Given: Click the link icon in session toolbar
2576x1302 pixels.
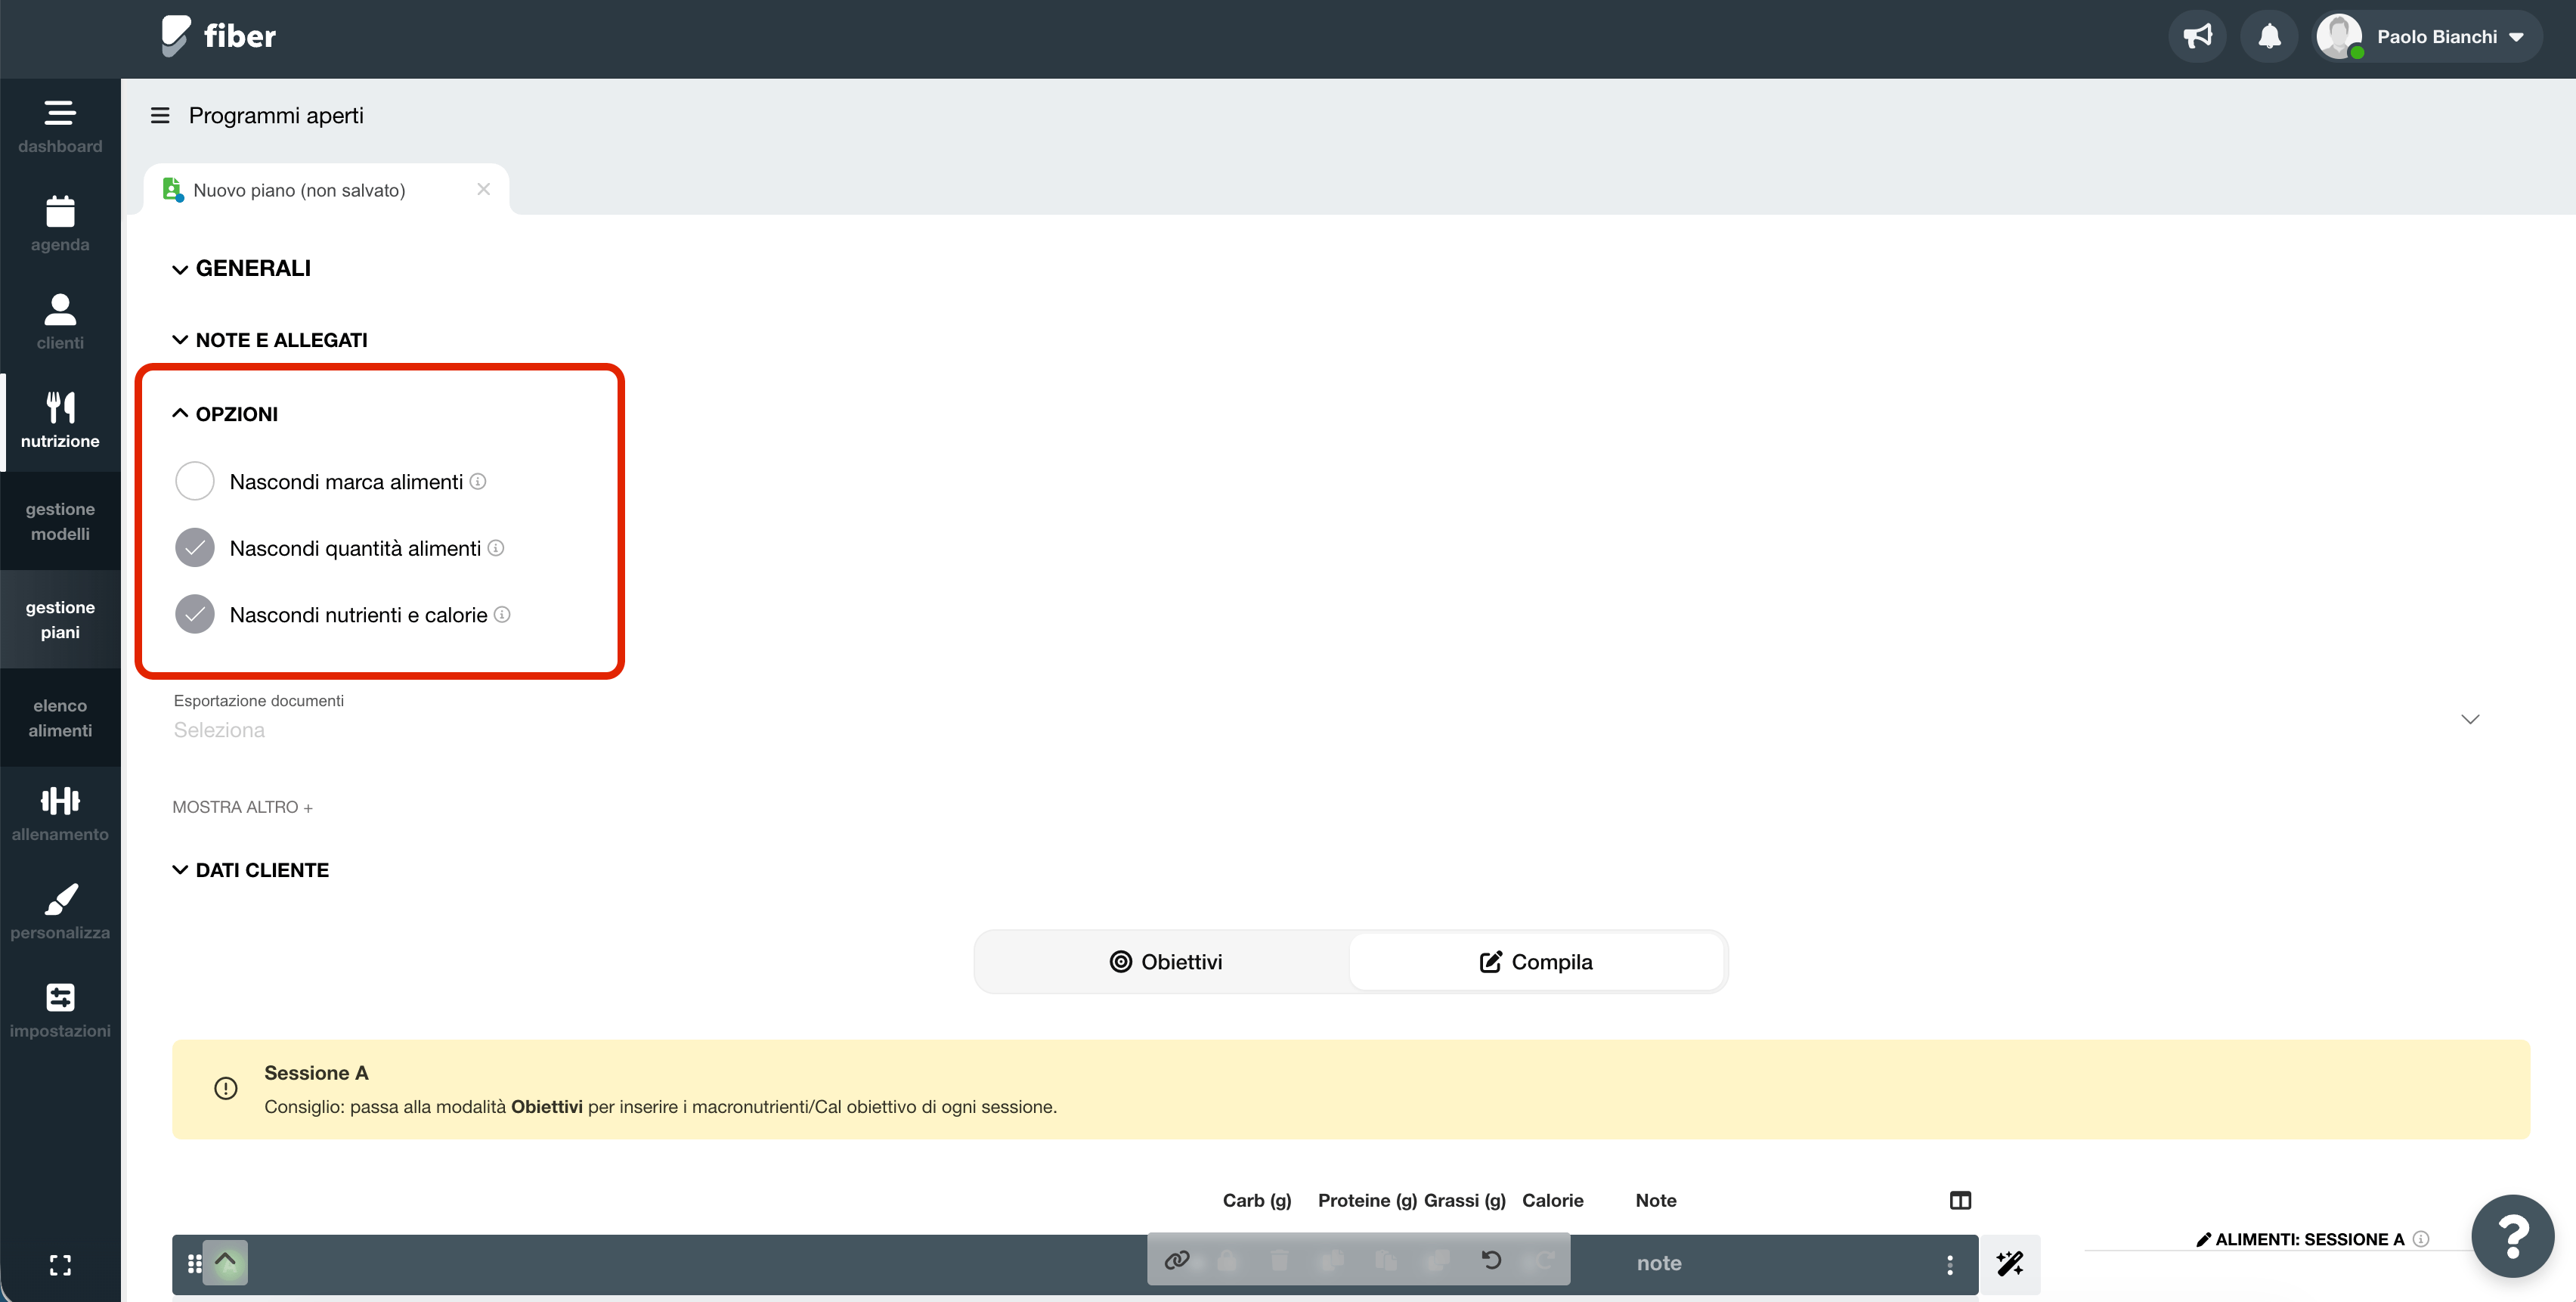Looking at the screenshot, I should 1177,1260.
